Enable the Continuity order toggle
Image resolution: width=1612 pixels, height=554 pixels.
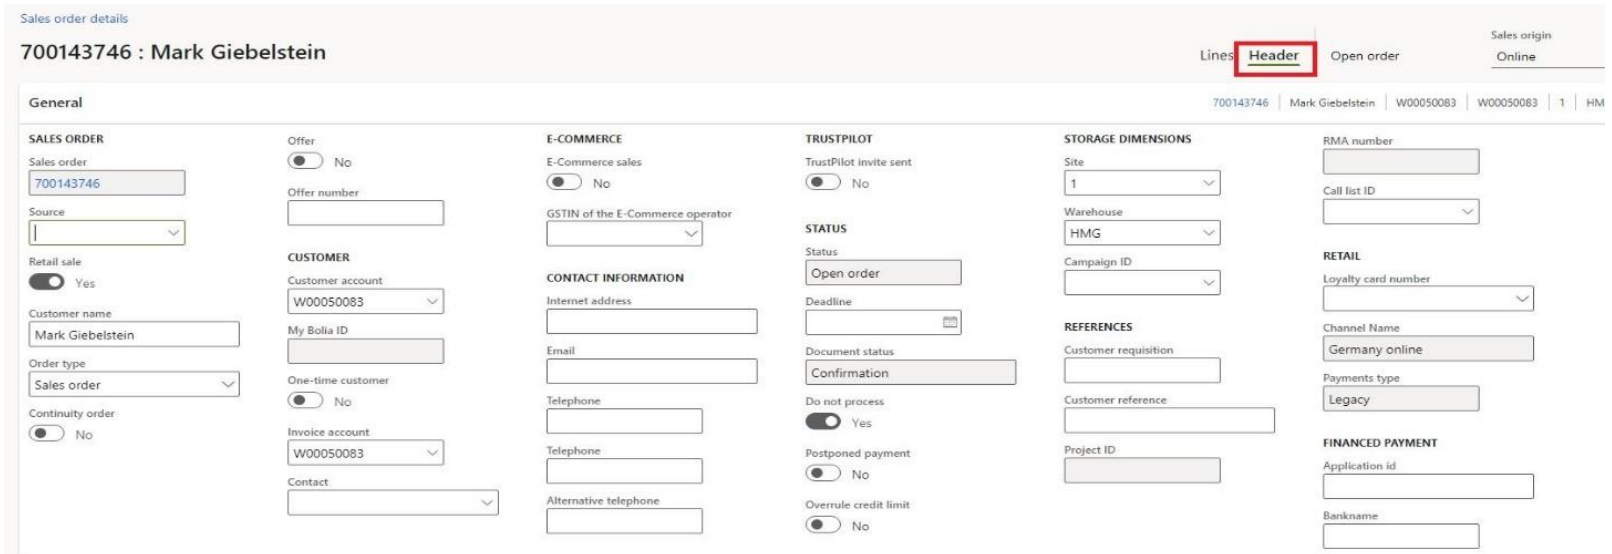[46, 433]
